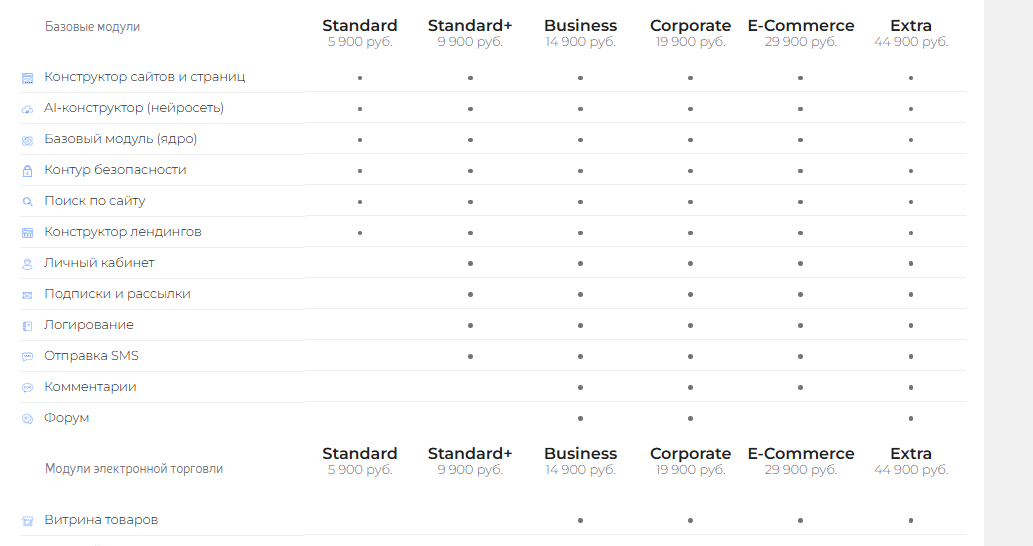The image size is (1033, 546).
Task: Click the Личный кабинет user icon
Action: [28, 264]
